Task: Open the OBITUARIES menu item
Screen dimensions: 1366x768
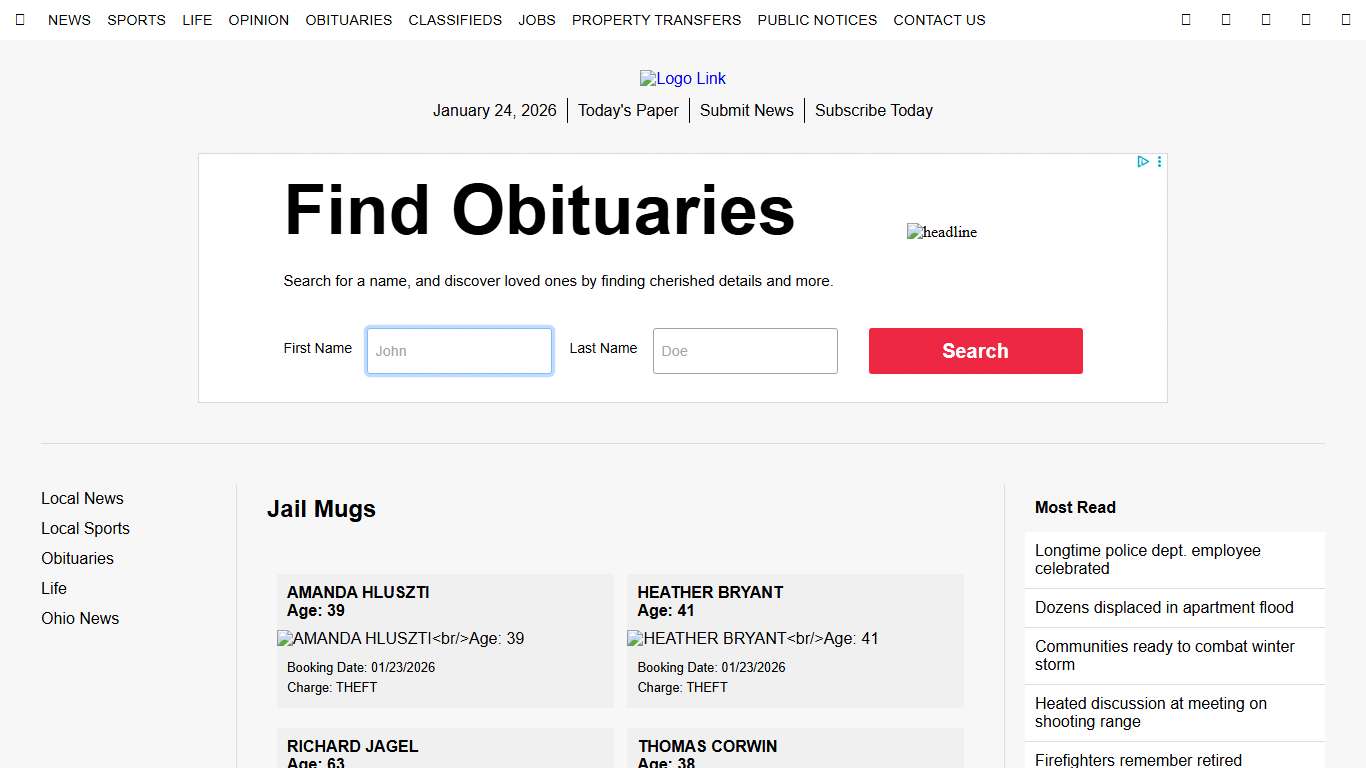Action: [349, 20]
